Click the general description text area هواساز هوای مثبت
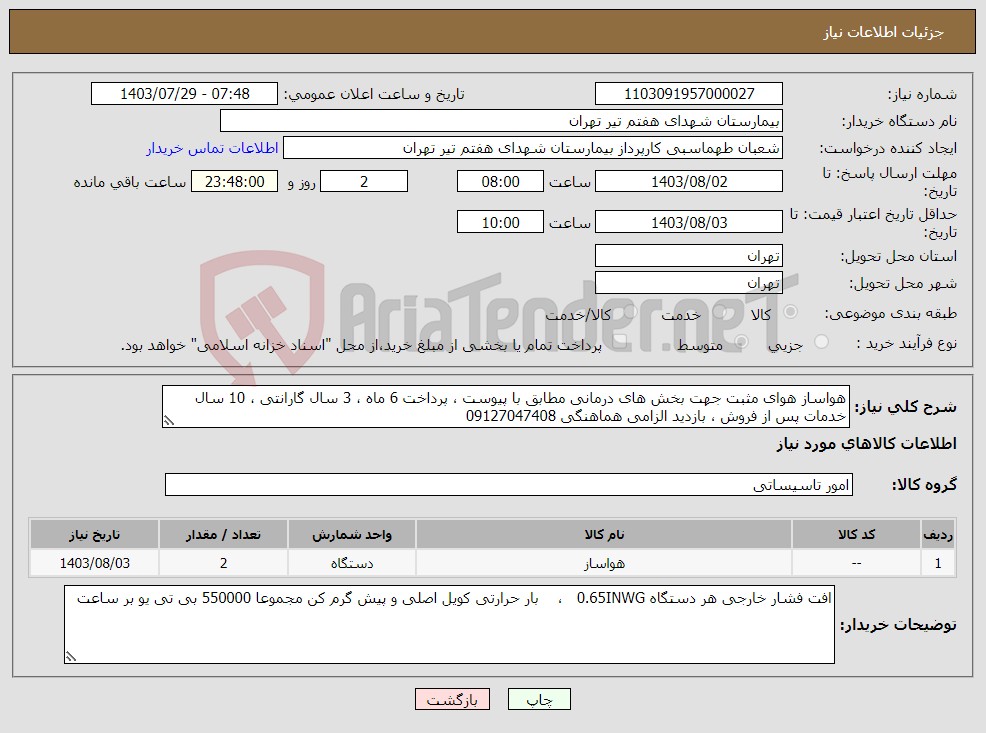Image resolution: width=986 pixels, height=733 pixels. (x=506, y=407)
